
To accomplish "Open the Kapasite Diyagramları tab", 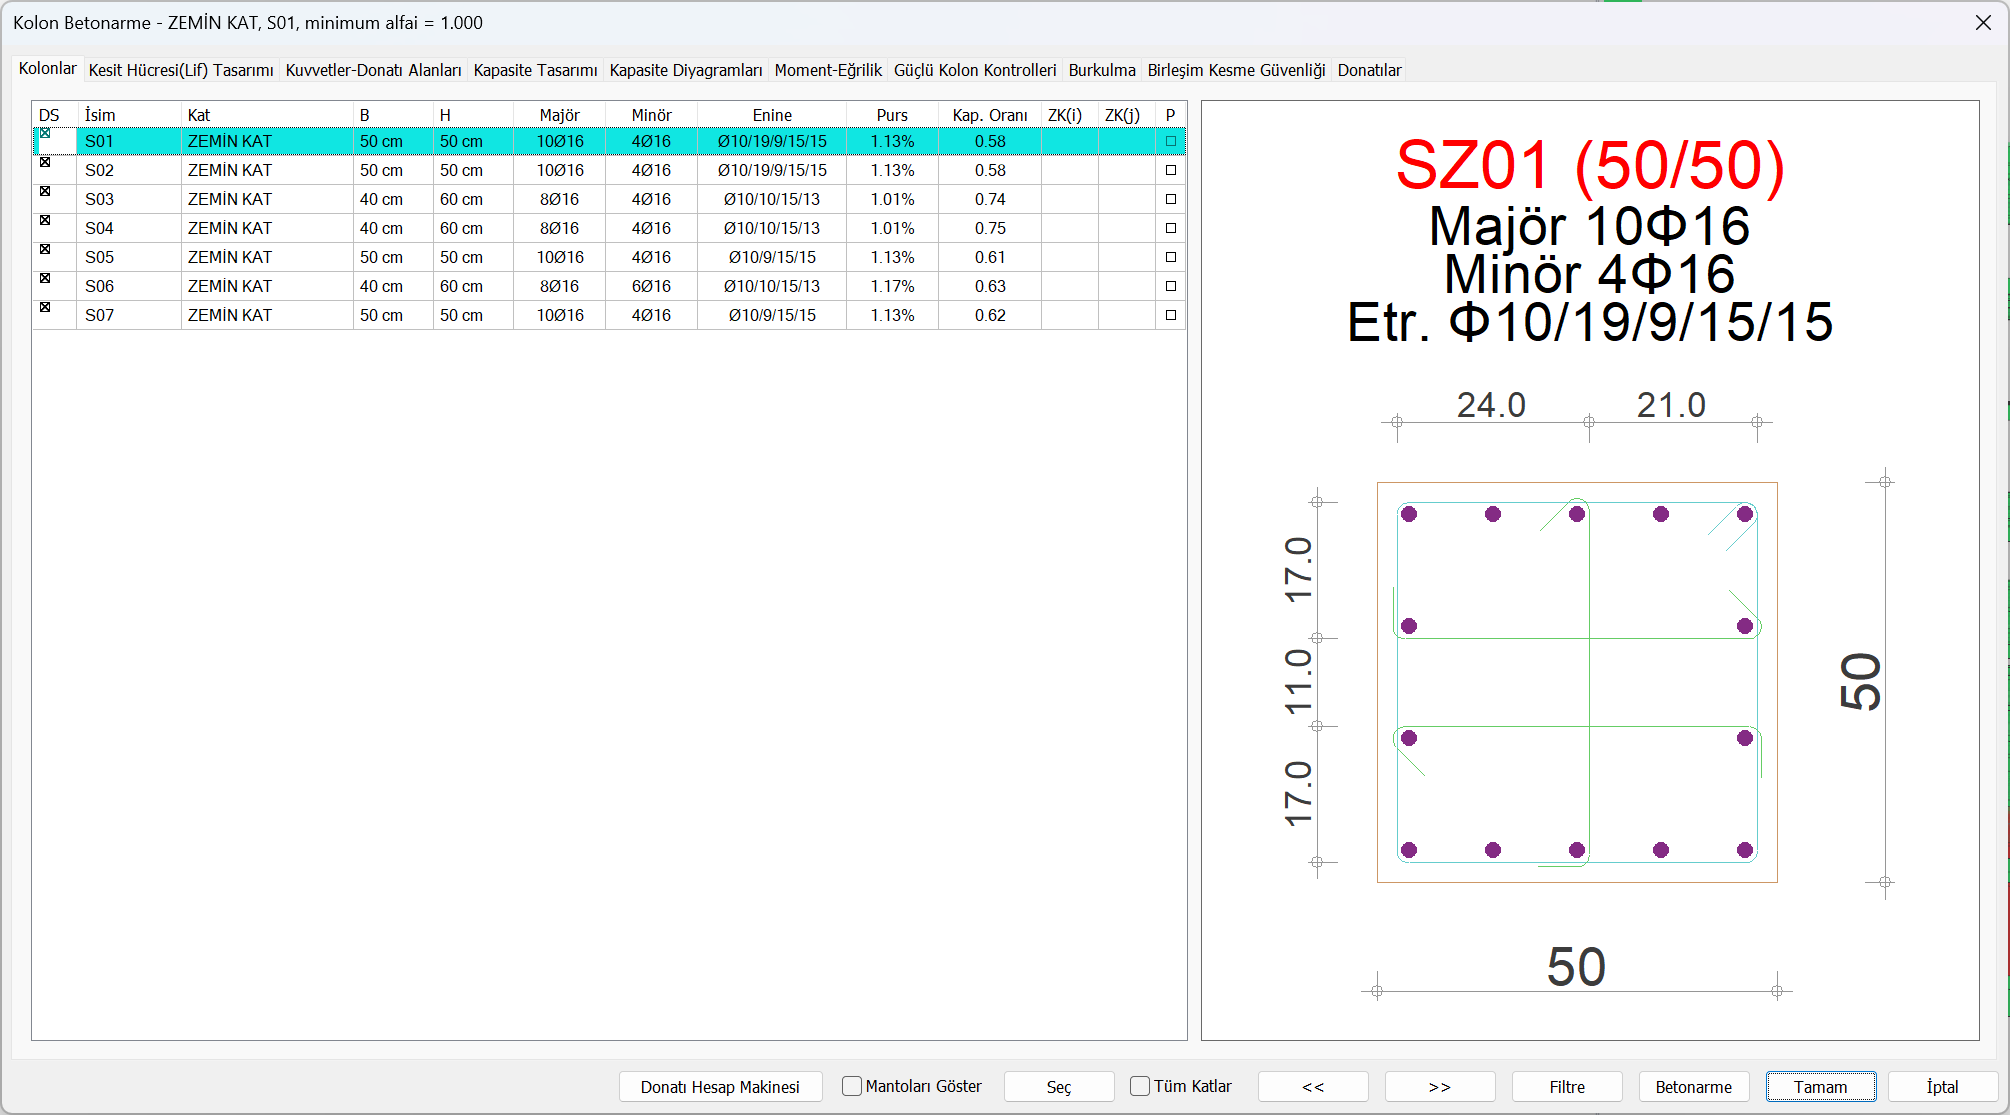I will 686,70.
